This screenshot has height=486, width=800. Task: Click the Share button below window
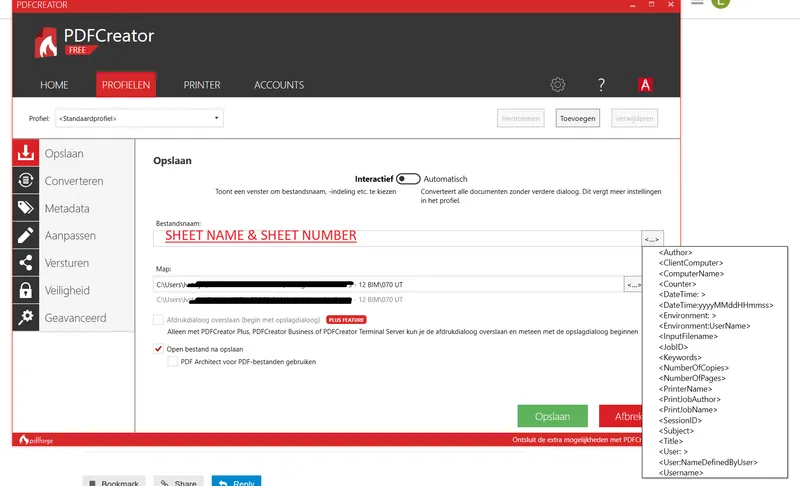click(179, 482)
